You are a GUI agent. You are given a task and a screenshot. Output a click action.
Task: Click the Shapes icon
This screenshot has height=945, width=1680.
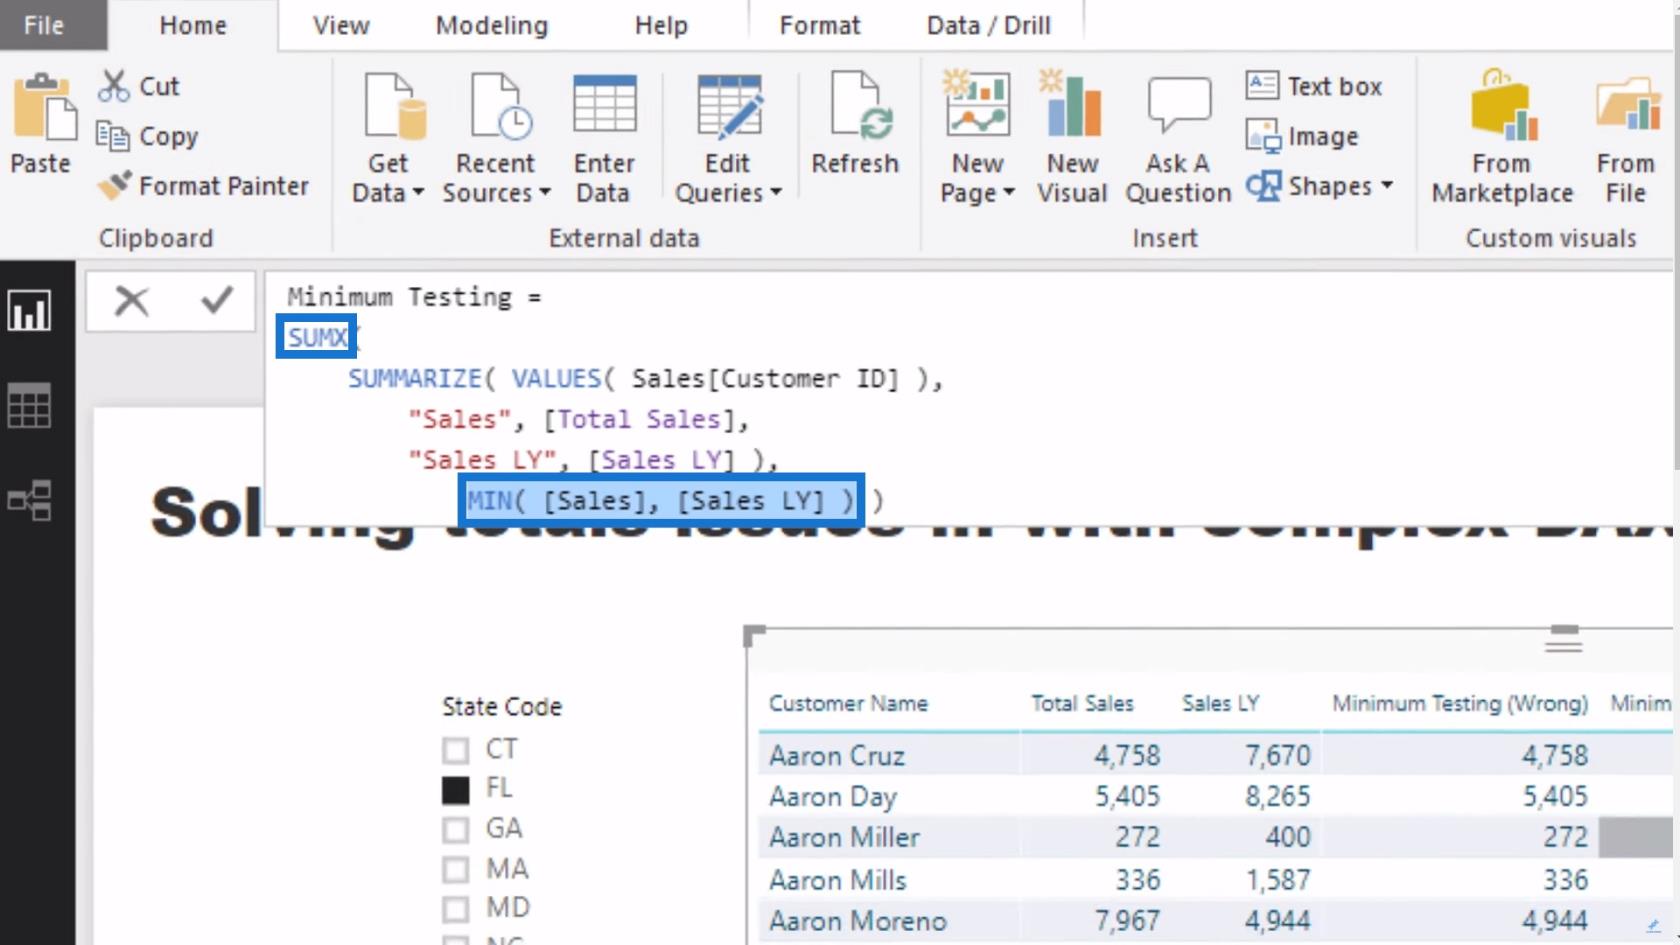point(1263,186)
